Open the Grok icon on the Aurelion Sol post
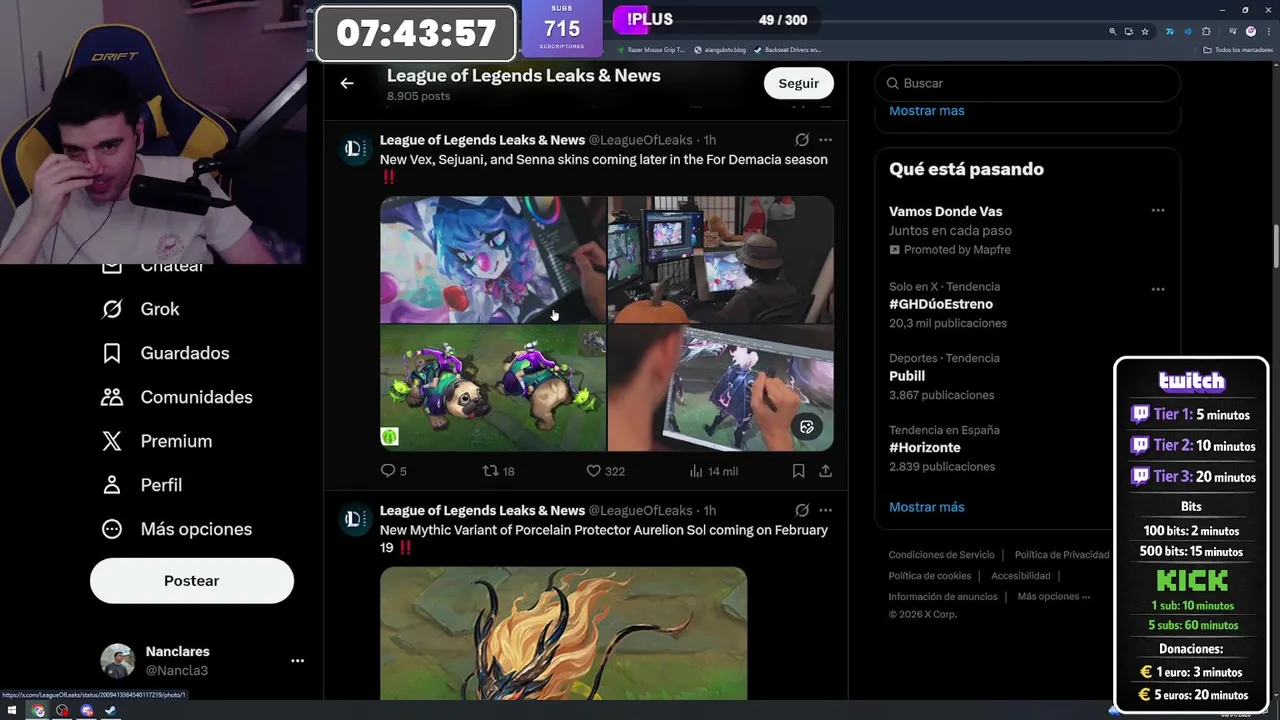Image resolution: width=1280 pixels, height=720 pixels. click(x=802, y=511)
